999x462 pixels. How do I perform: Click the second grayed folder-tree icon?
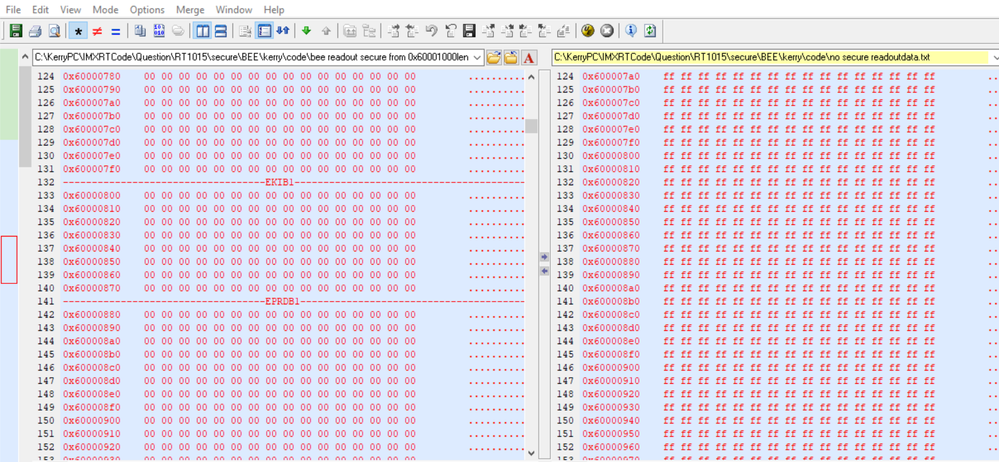pos(369,31)
